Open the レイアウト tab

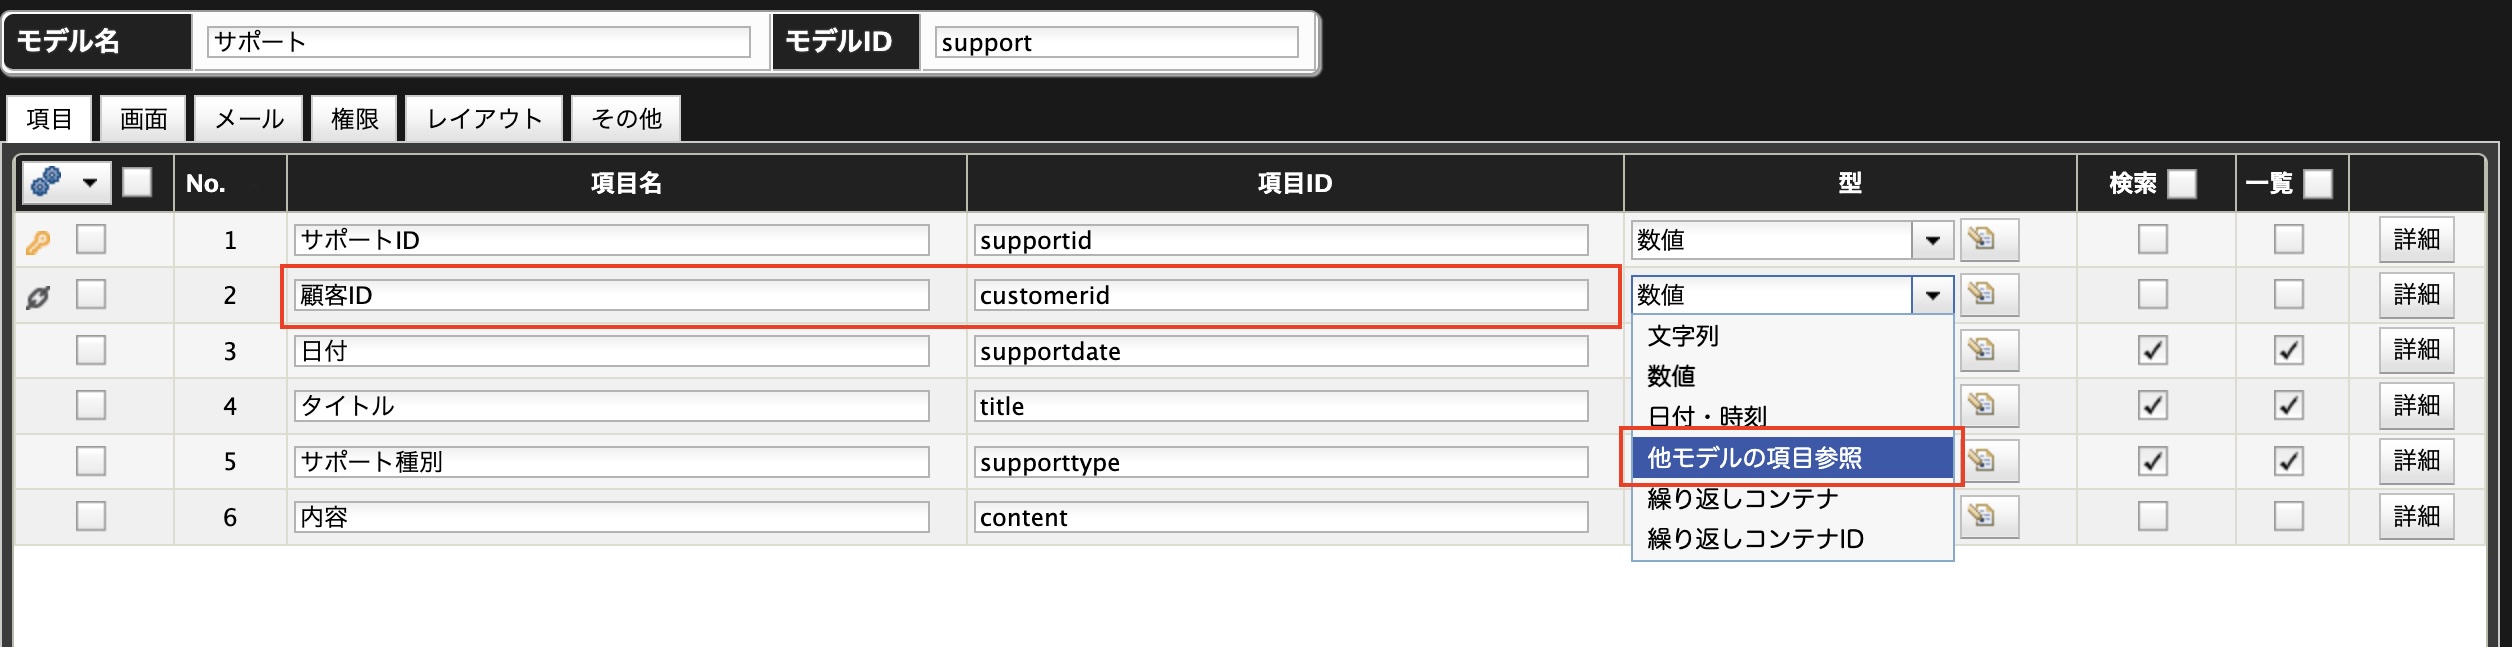[x=485, y=119]
